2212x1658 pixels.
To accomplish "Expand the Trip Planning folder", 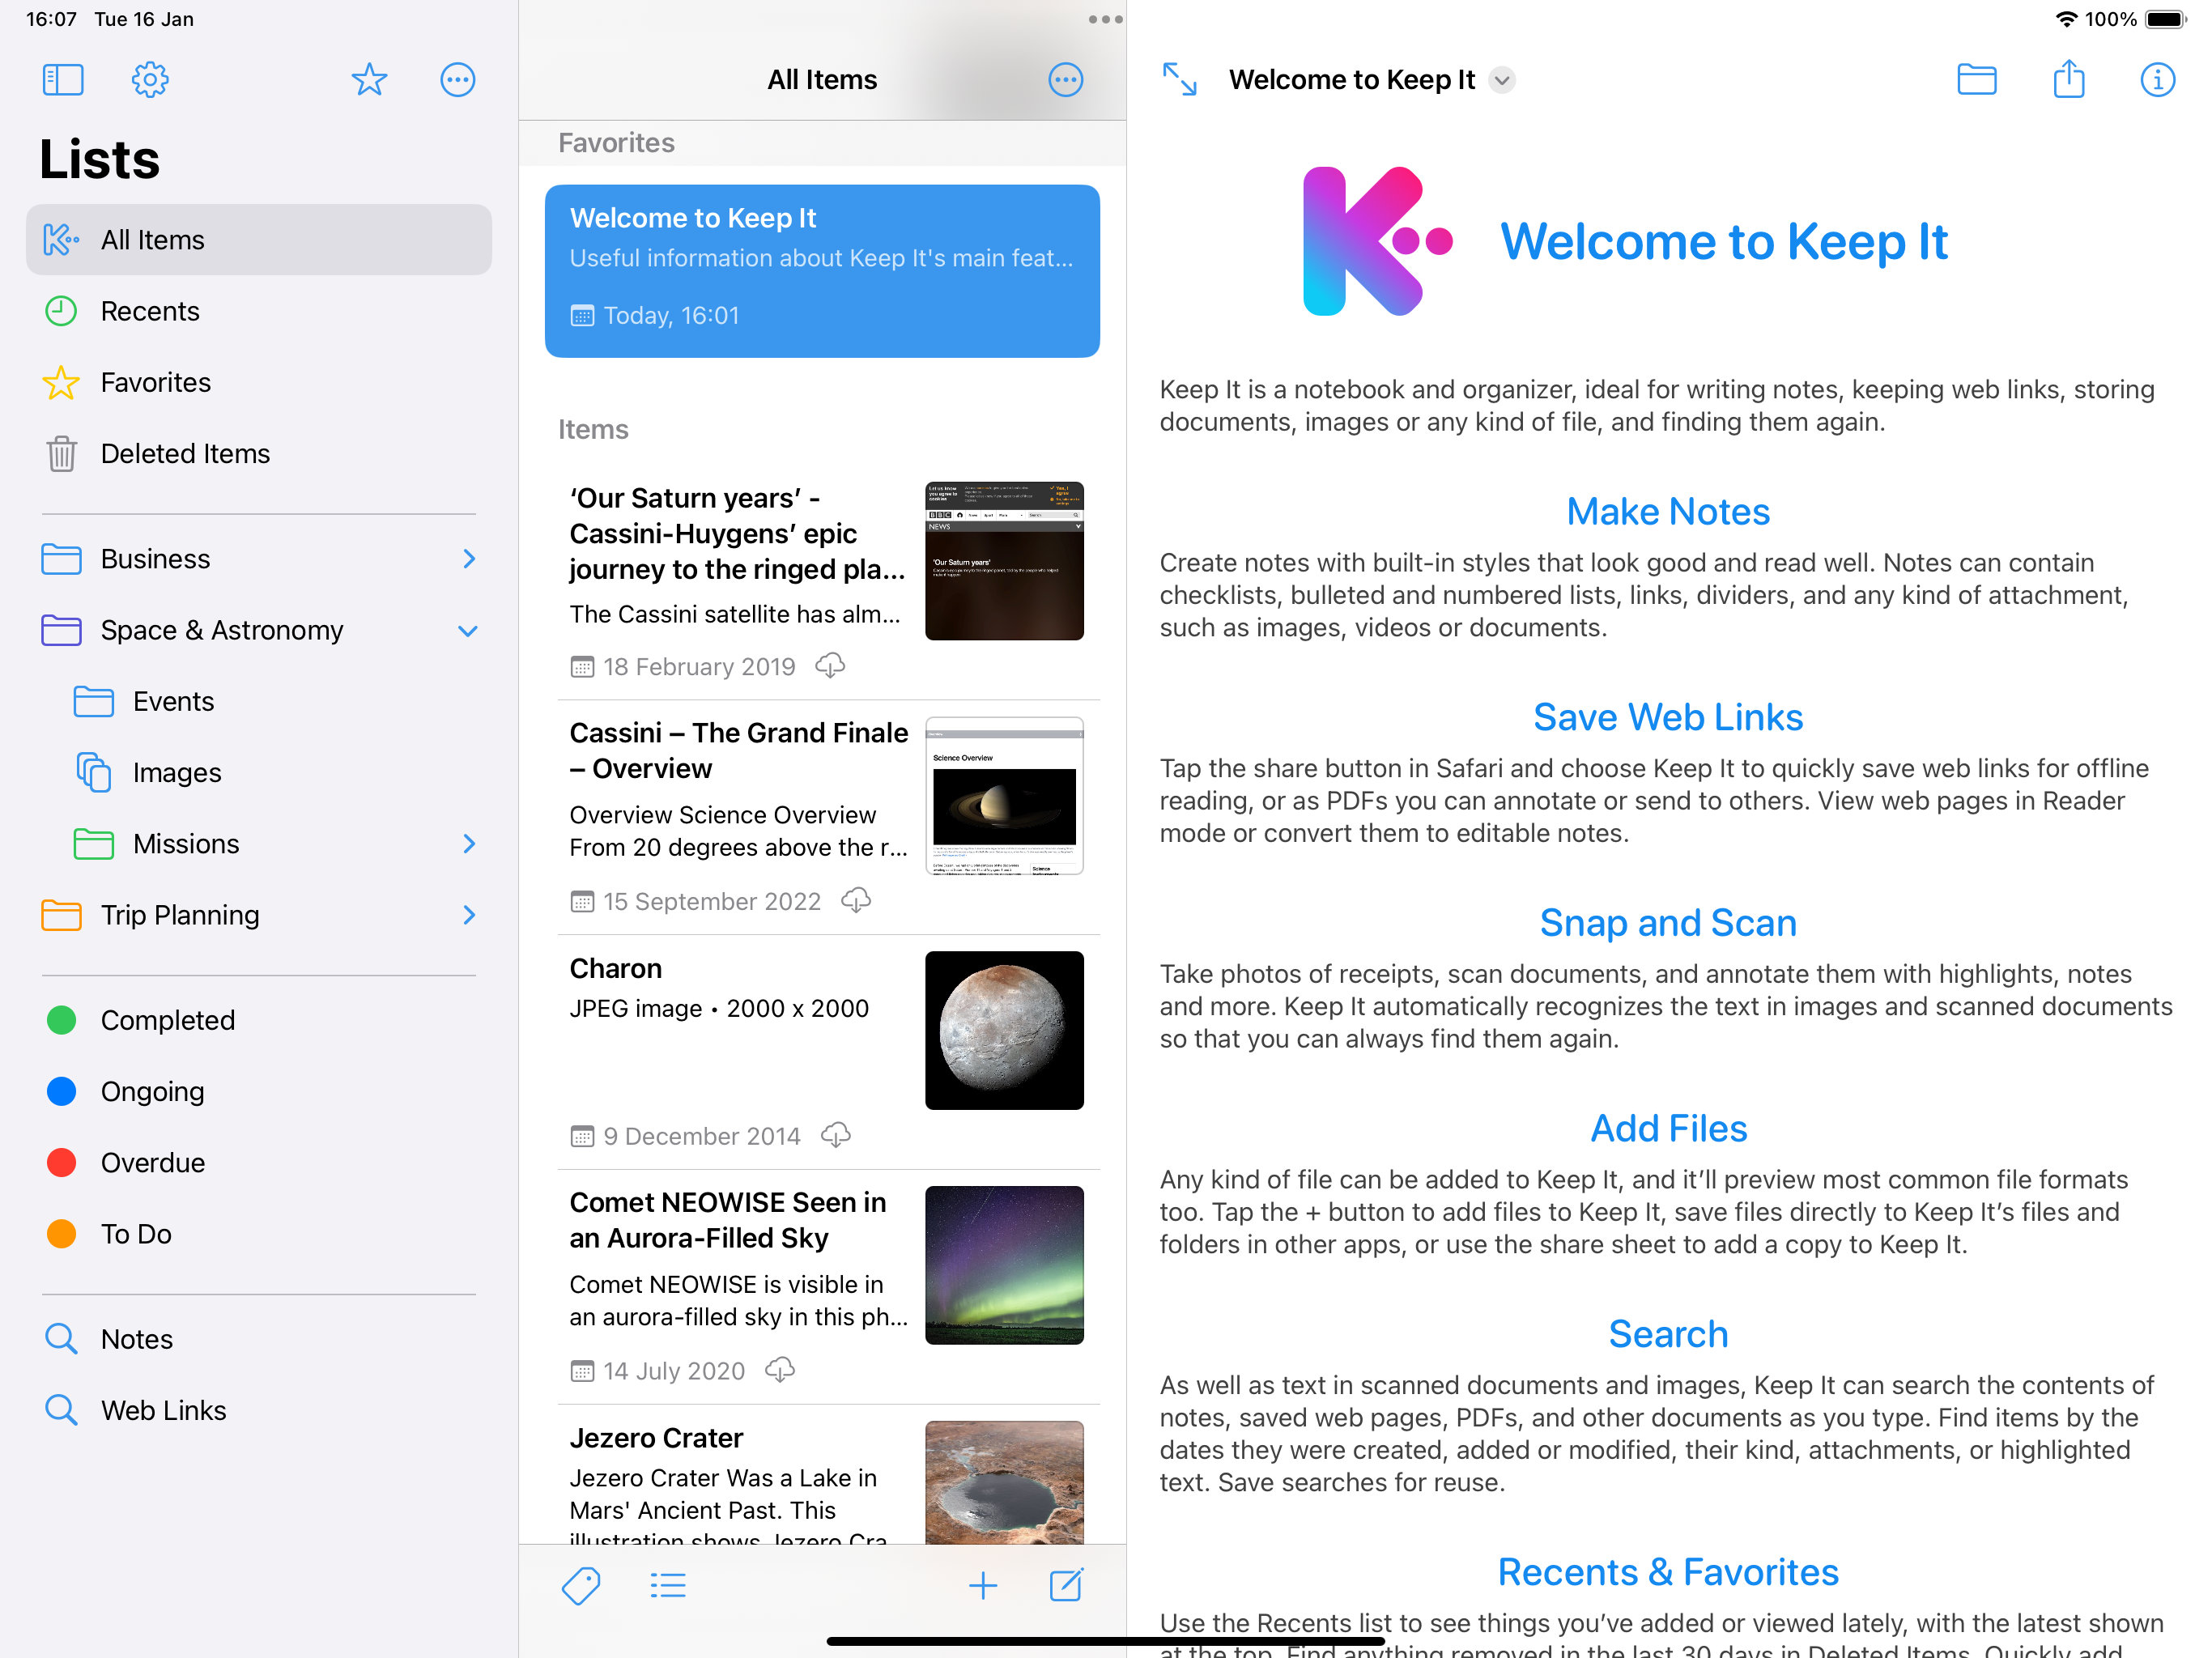I will 469,914.
